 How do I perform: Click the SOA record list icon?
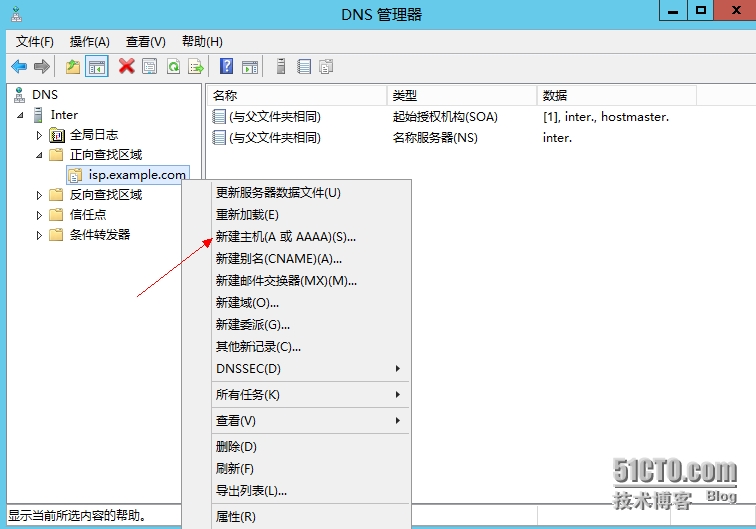[x=219, y=117]
